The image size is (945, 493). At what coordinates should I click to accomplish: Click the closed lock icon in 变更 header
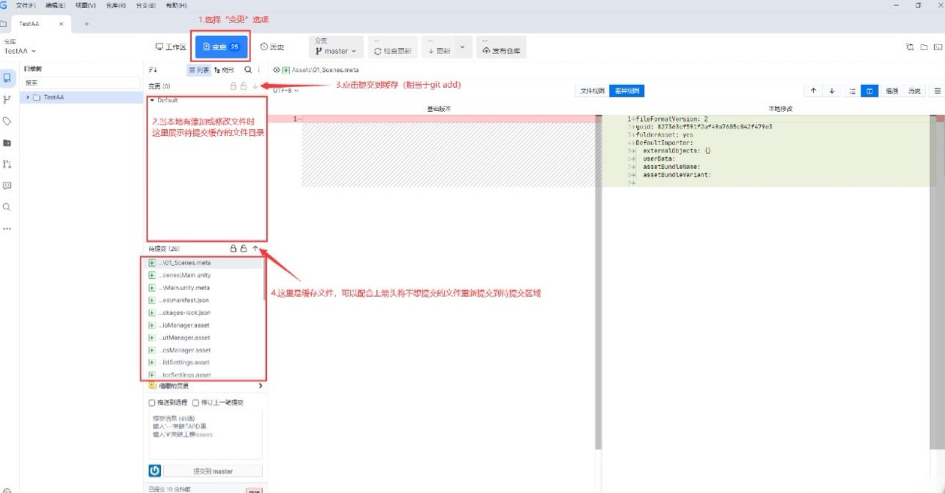233,86
